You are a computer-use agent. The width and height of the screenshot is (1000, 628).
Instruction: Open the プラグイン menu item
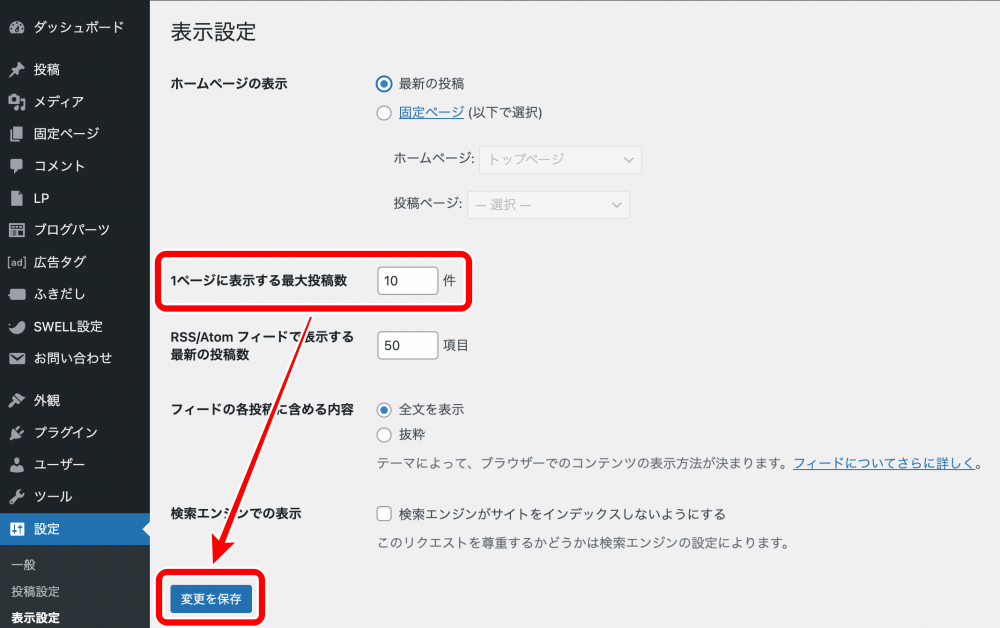[65, 432]
